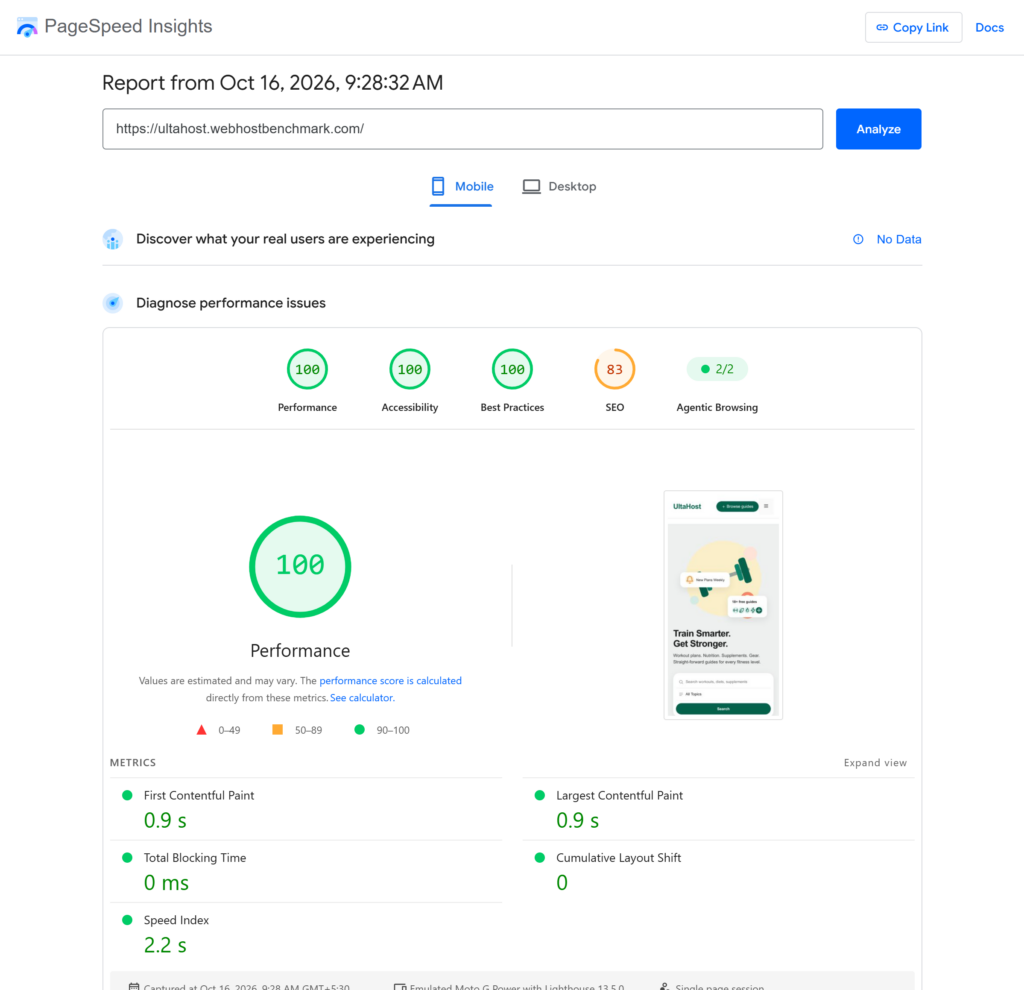
Task: Click the Analyze button
Action: (878, 129)
